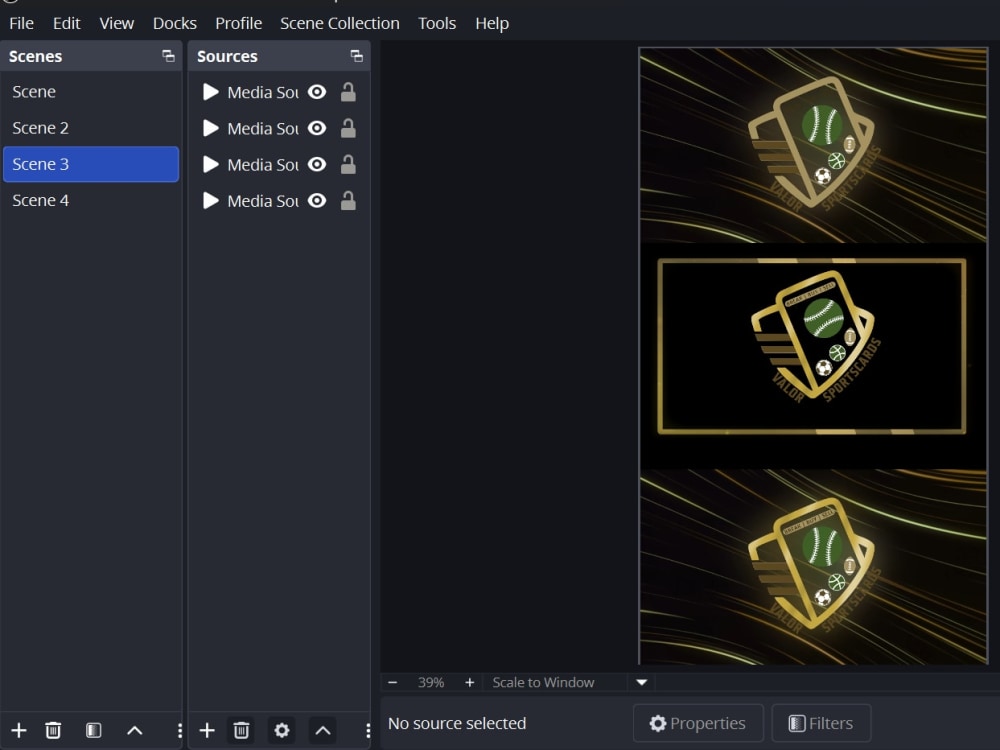1000x750 pixels.
Task: Open the View menu
Action: (116, 24)
